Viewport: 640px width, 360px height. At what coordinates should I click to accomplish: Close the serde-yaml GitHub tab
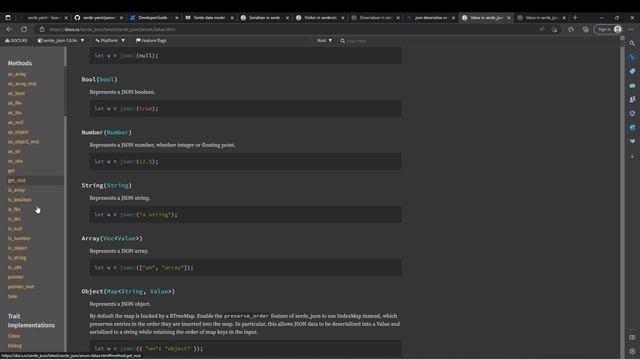coord(121,18)
